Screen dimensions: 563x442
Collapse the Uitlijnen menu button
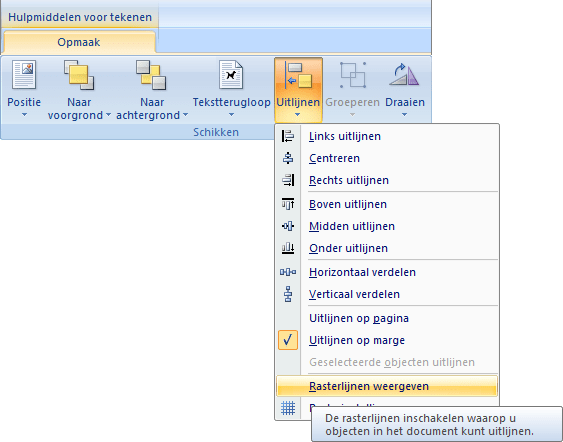coord(298,90)
